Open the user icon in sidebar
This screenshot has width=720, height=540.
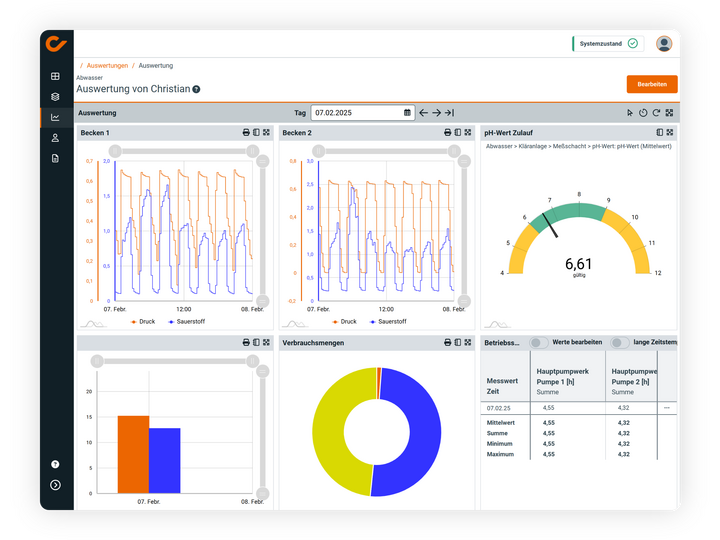[55, 138]
